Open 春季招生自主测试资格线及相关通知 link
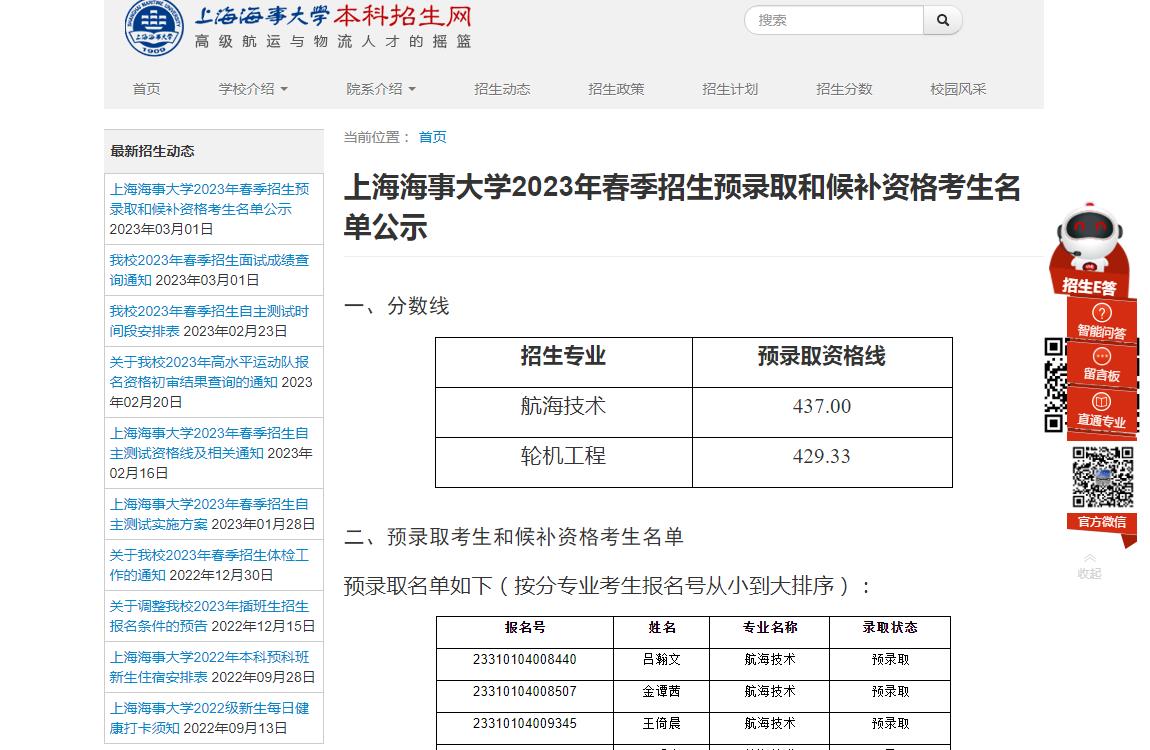The height and width of the screenshot is (750, 1150). tap(209, 443)
